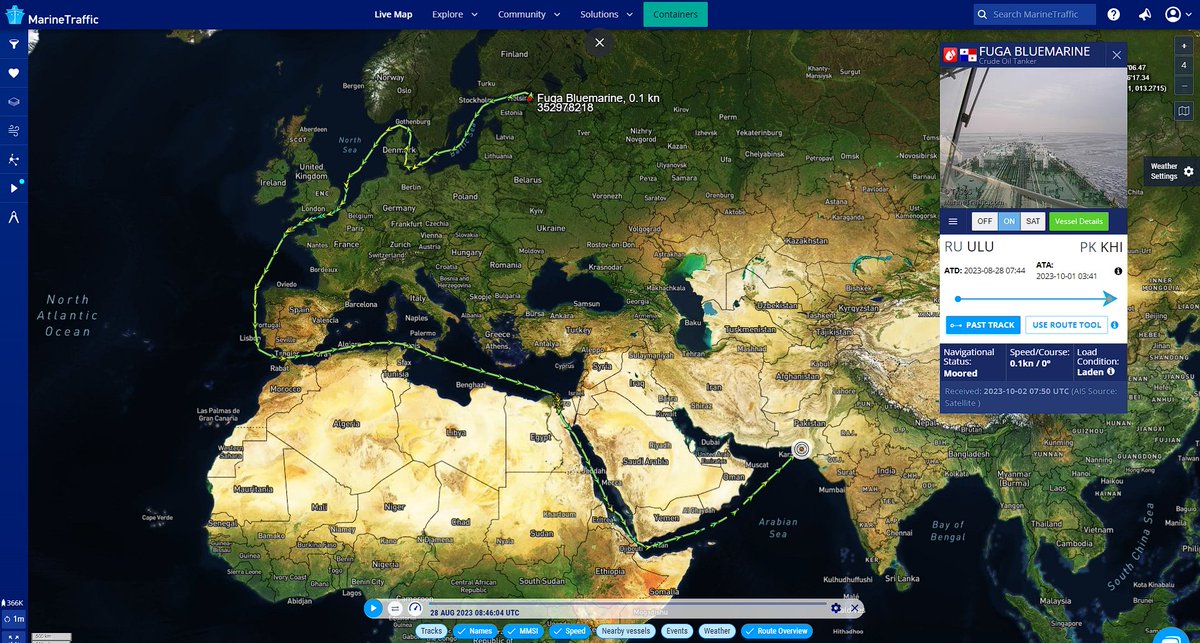Open Vessel Details green button
This screenshot has width=1200, height=643.
pyautogui.click(x=1079, y=221)
